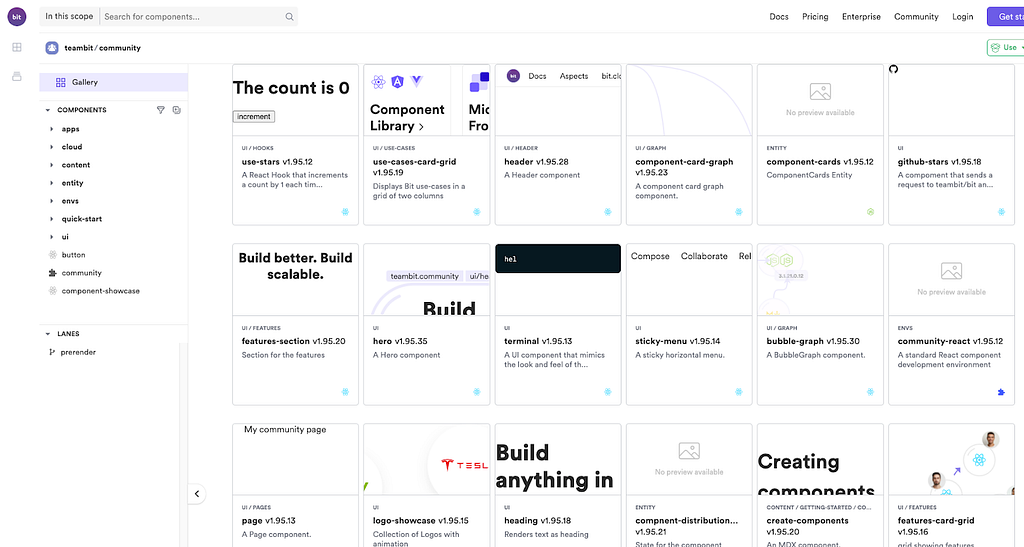Click the icon beside the components filter
The width and height of the screenshot is (1024, 547).
click(176, 110)
